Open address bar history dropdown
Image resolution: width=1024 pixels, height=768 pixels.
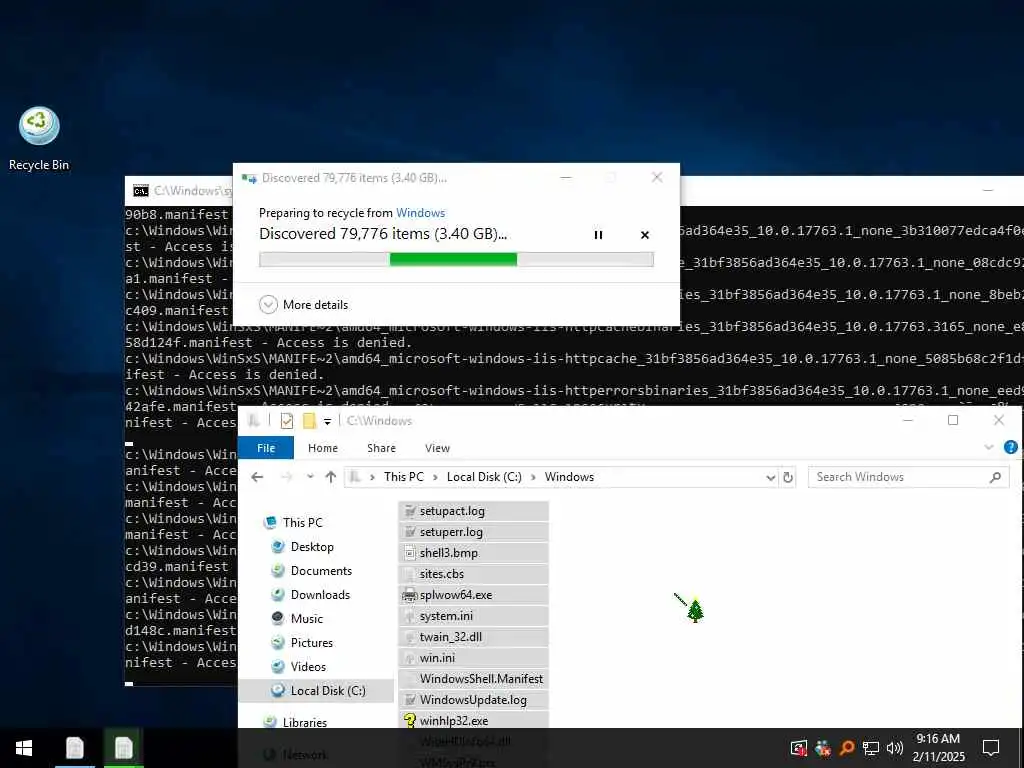[771, 478]
